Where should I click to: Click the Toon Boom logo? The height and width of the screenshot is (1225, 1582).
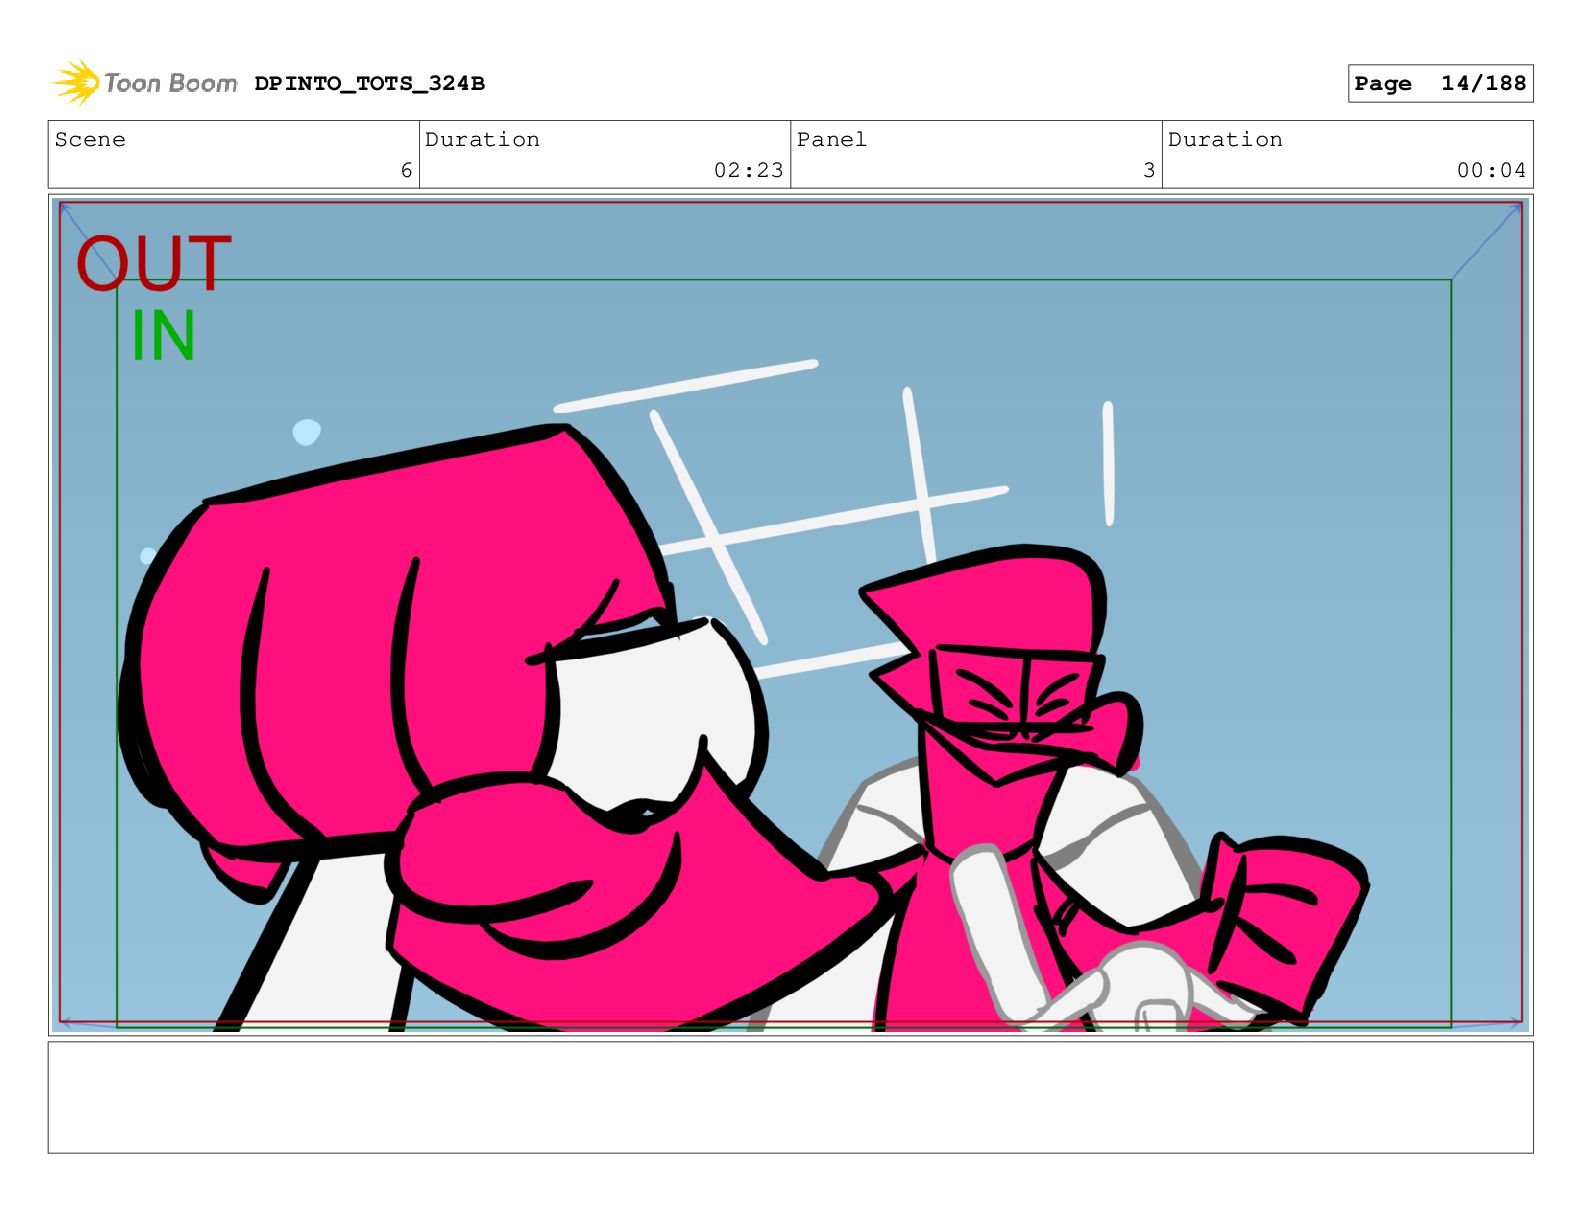(145, 83)
